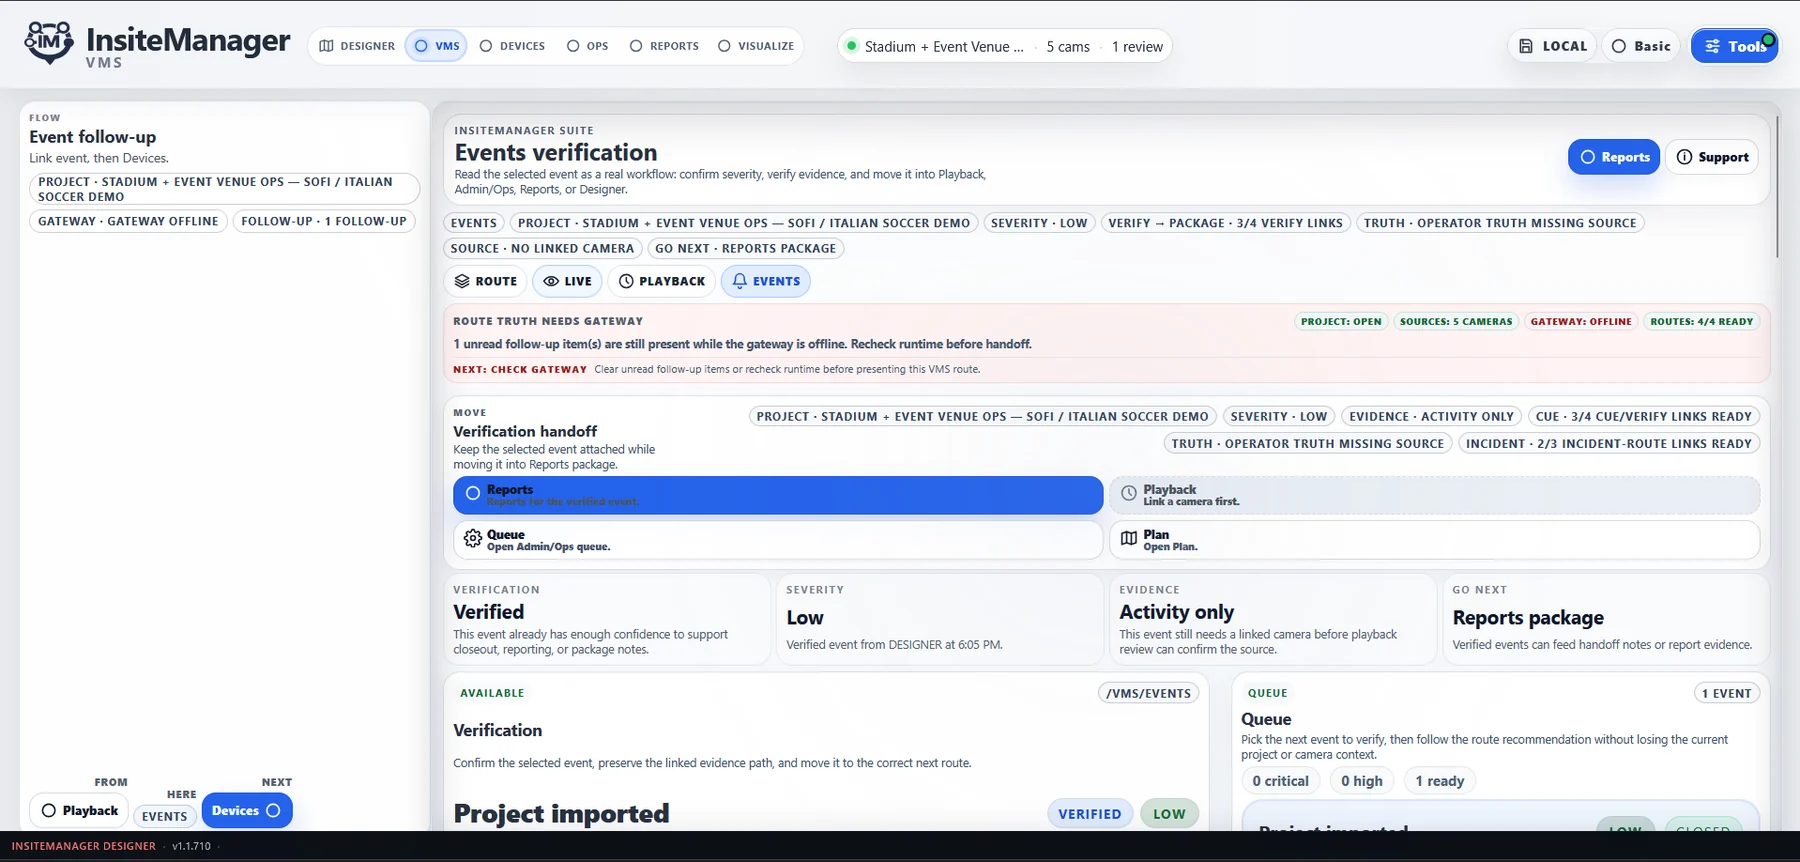Click the Local save button
Viewport: 1800px width, 862px height.
(x=1553, y=46)
